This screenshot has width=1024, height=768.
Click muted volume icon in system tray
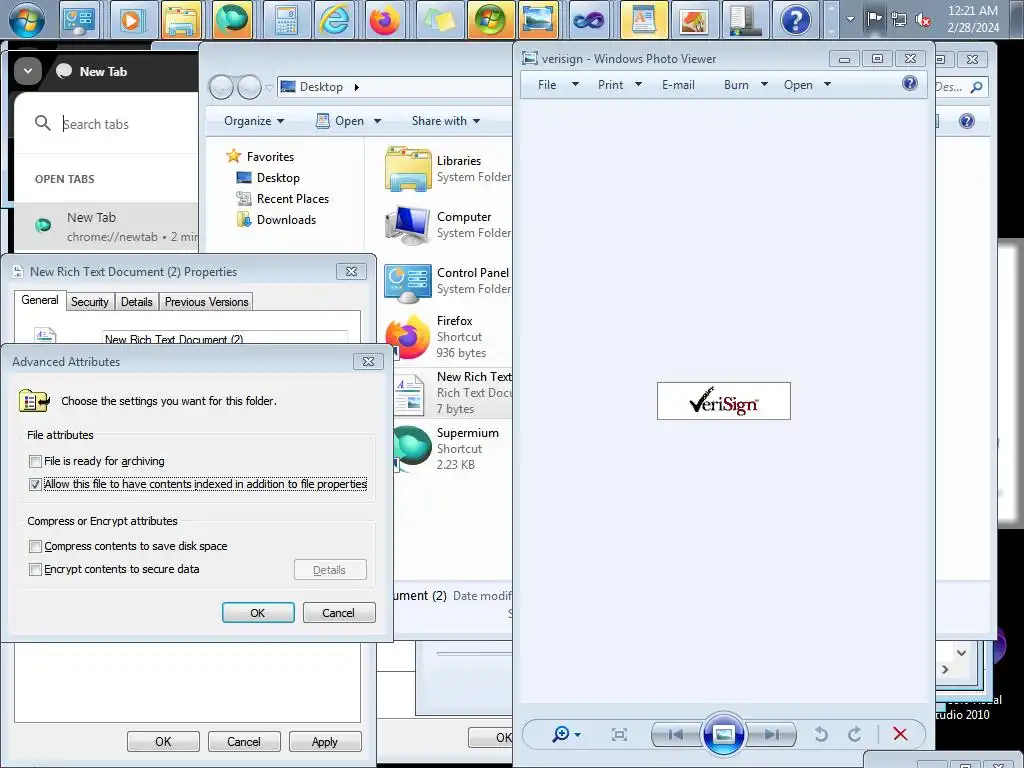pos(923,20)
